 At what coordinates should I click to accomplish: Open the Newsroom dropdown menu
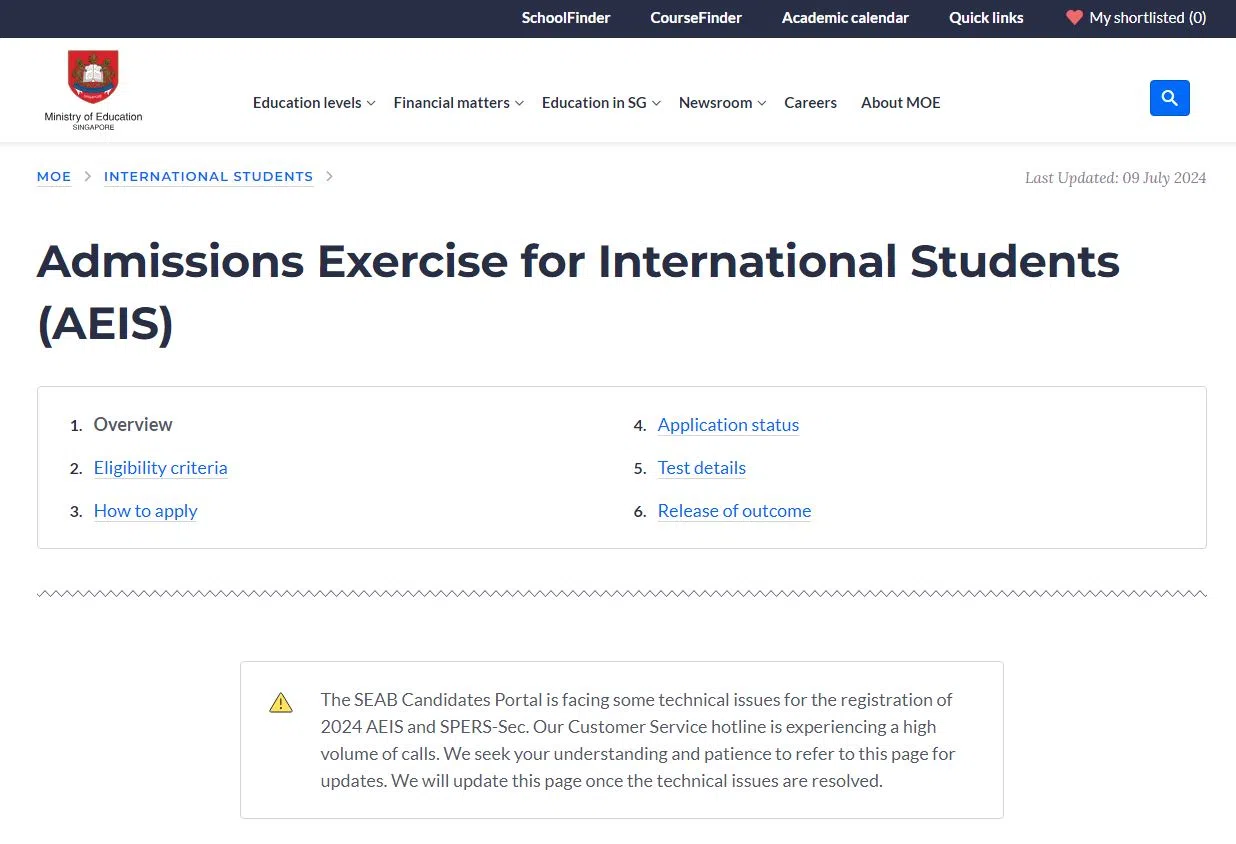tap(721, 103)
